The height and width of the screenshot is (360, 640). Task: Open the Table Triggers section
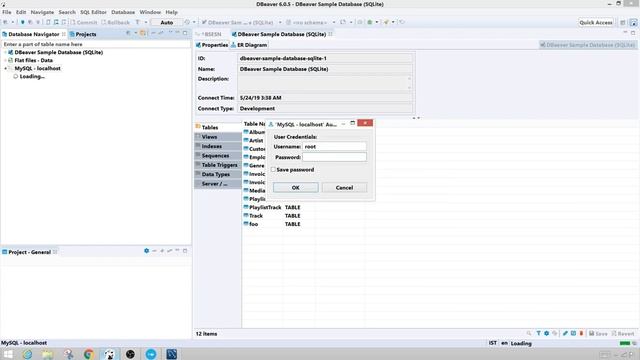(x=218, y=165)
